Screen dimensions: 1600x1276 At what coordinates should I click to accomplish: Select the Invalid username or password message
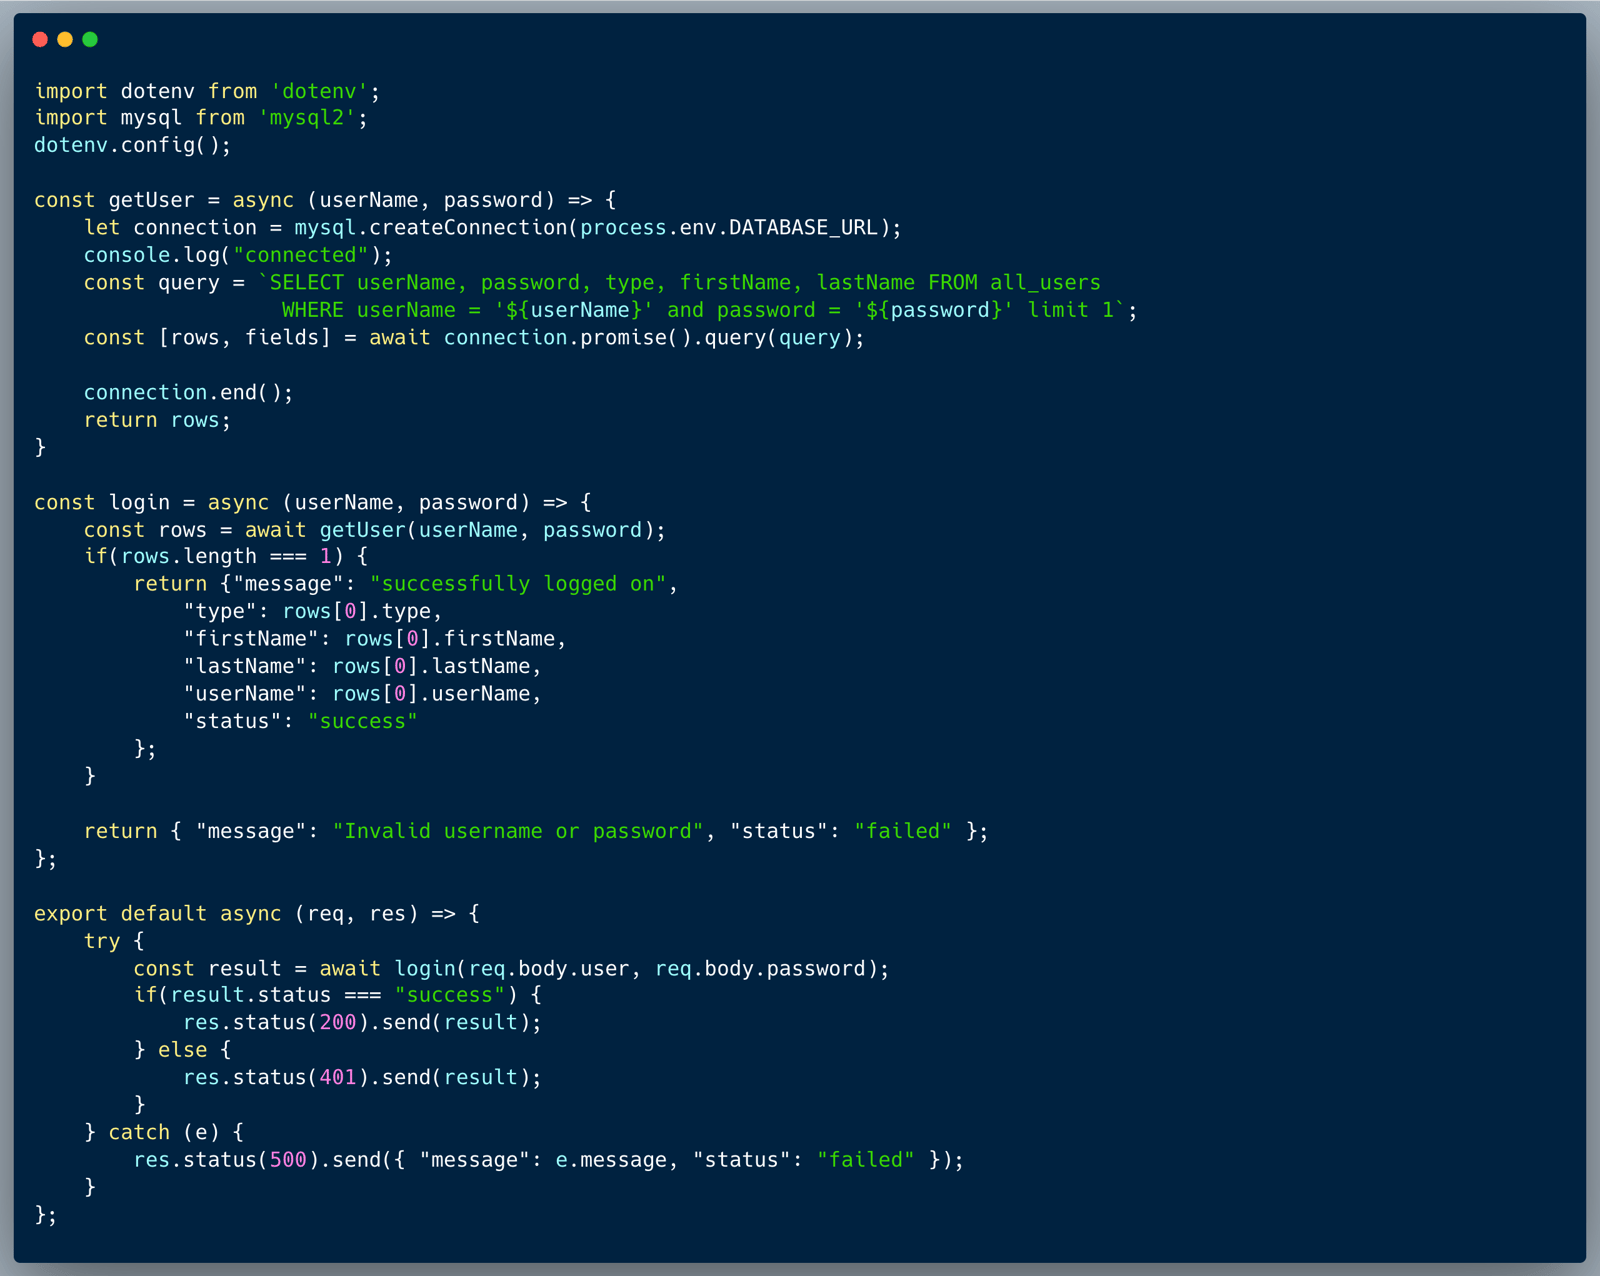pos(518,830)
